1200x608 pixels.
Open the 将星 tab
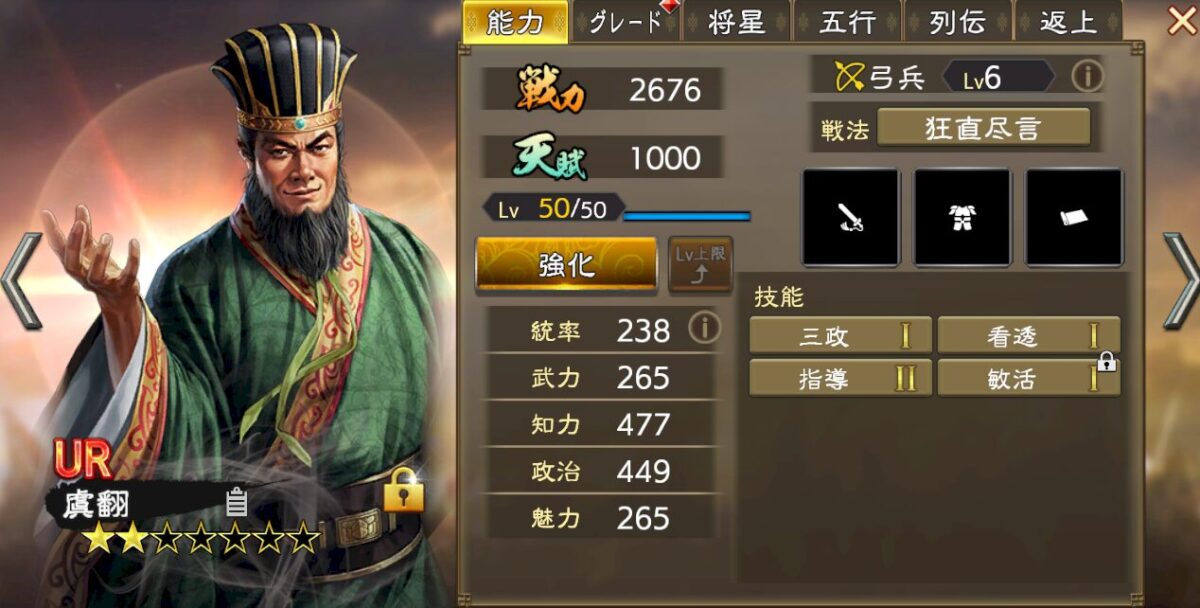coord(736,22)
